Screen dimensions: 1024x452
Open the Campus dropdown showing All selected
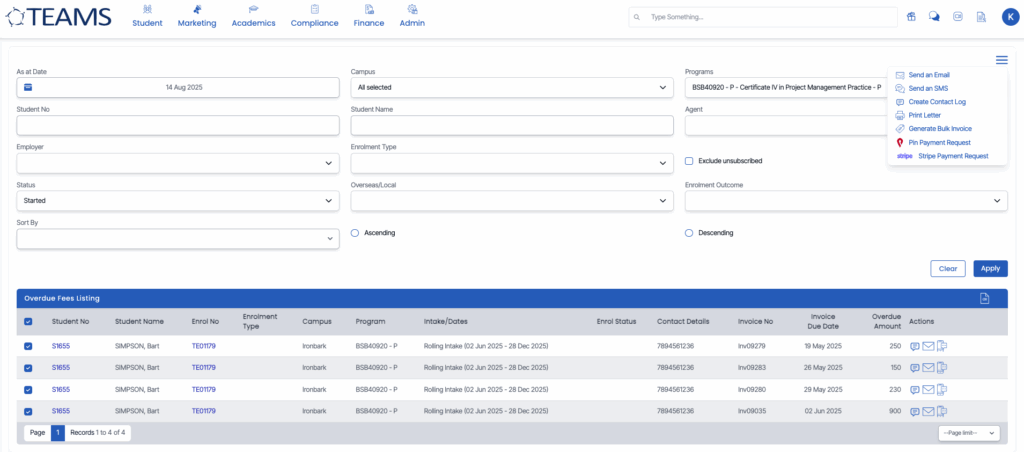click(x=512, y=88)
